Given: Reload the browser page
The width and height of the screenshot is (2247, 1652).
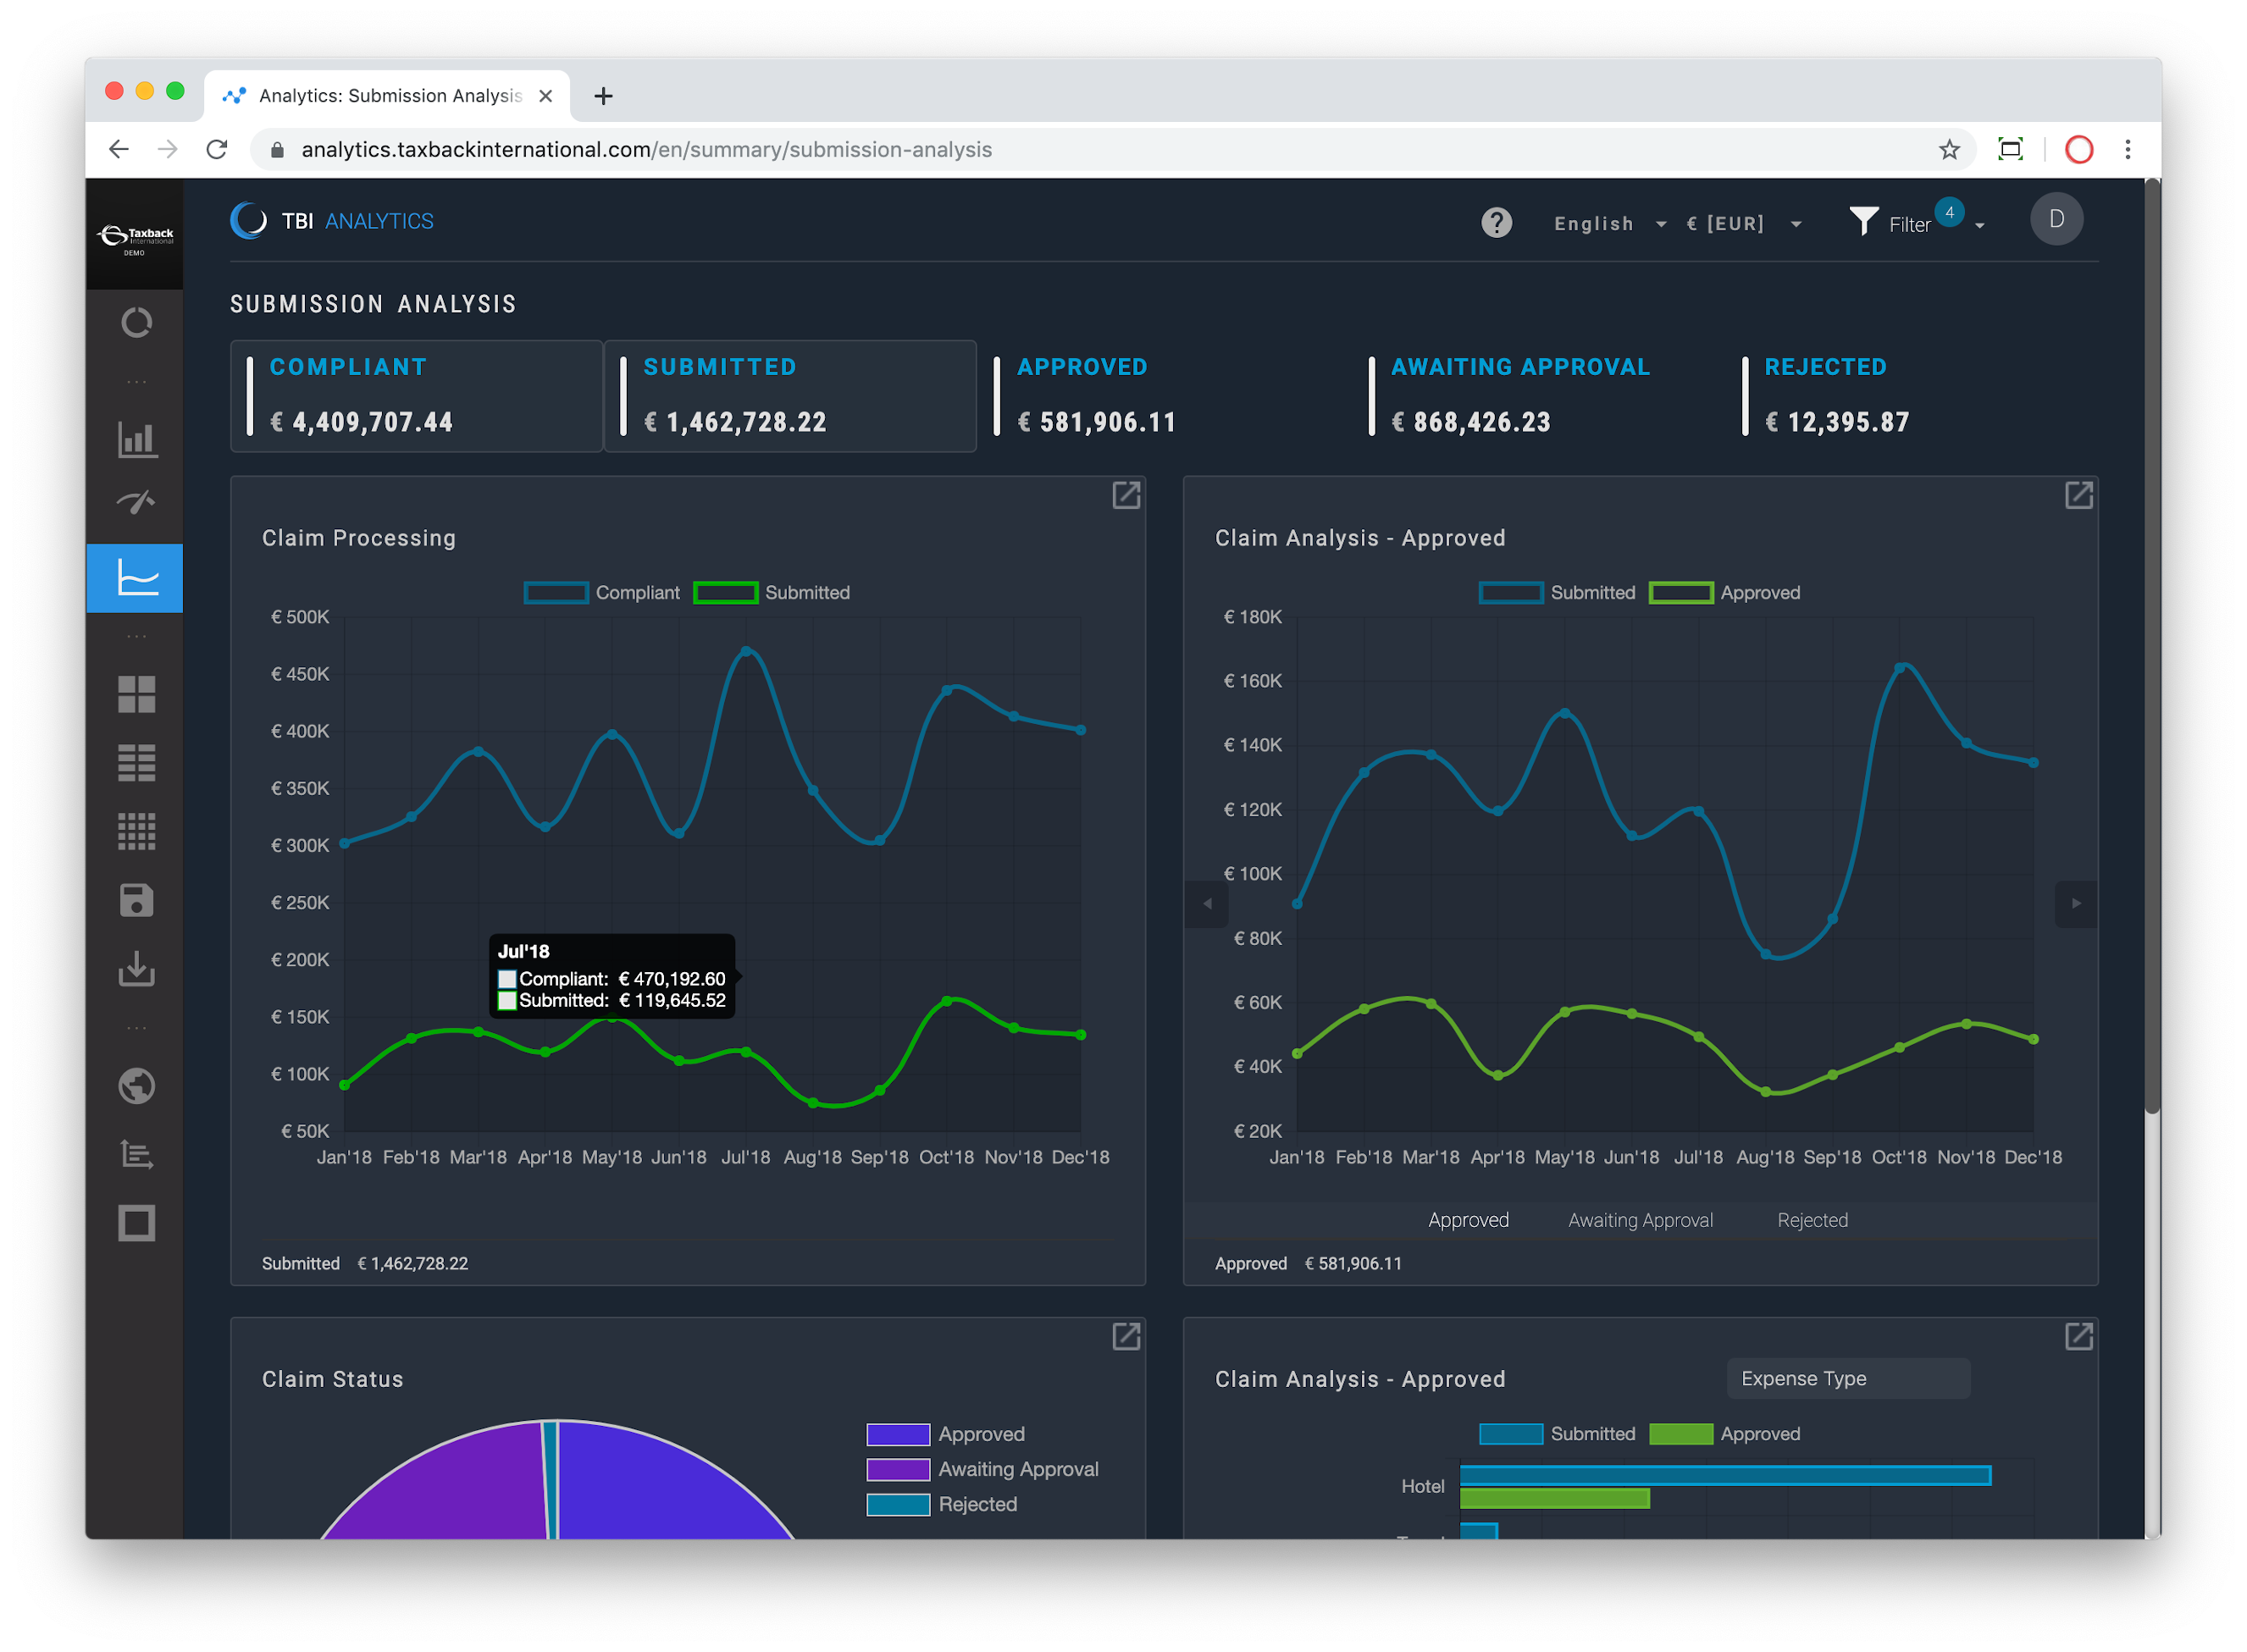Looking at the screenshot, I should point(217,150).
